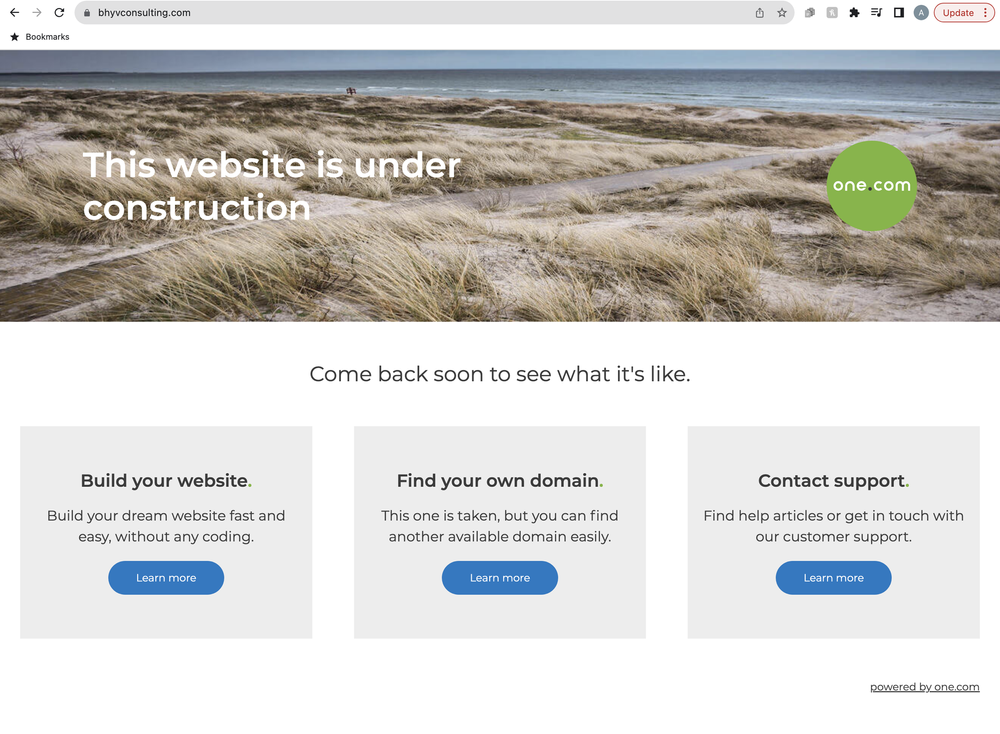
Task: Go back to the previous page
Action: pyautogui.click(x=14, y=13)
